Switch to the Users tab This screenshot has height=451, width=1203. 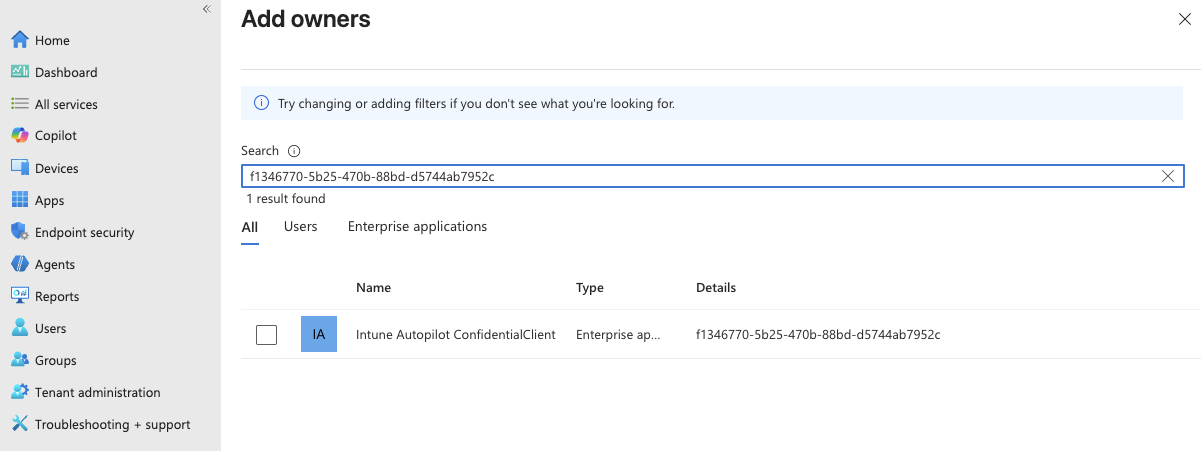[x=301, y=227]
